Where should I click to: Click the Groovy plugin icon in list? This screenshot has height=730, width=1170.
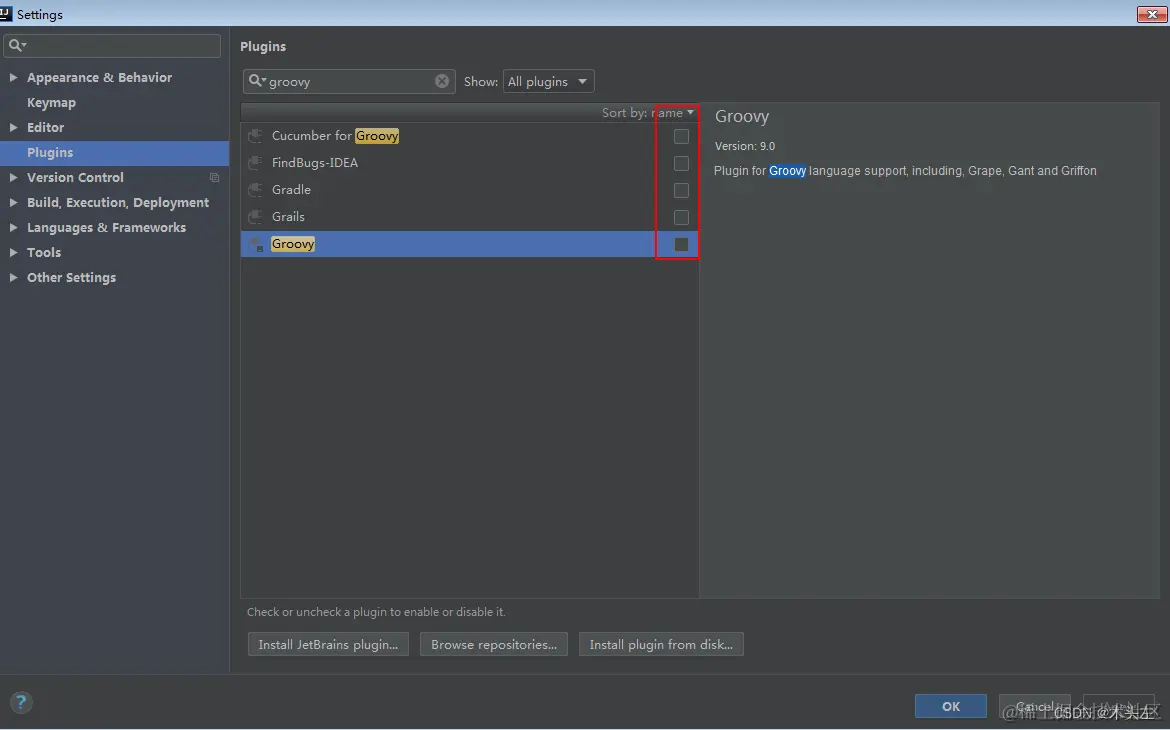[255, 244]
